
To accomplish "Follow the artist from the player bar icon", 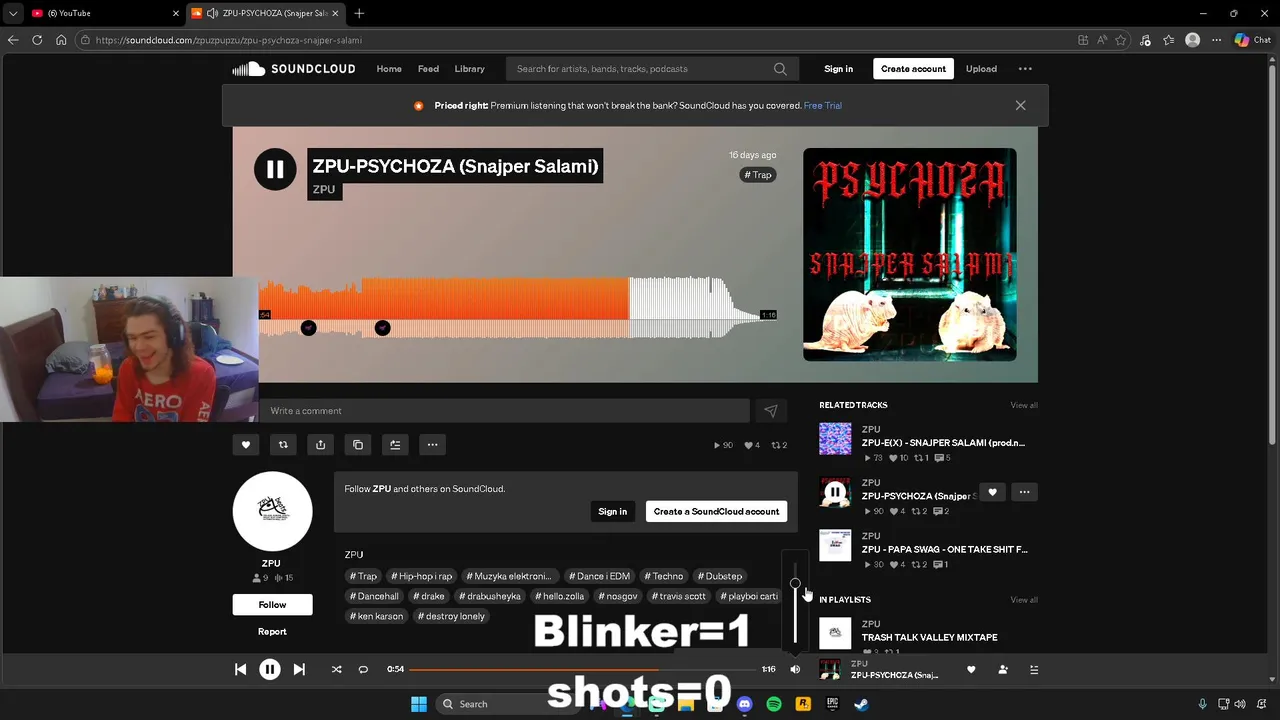I will click(x=1003, y=669).
